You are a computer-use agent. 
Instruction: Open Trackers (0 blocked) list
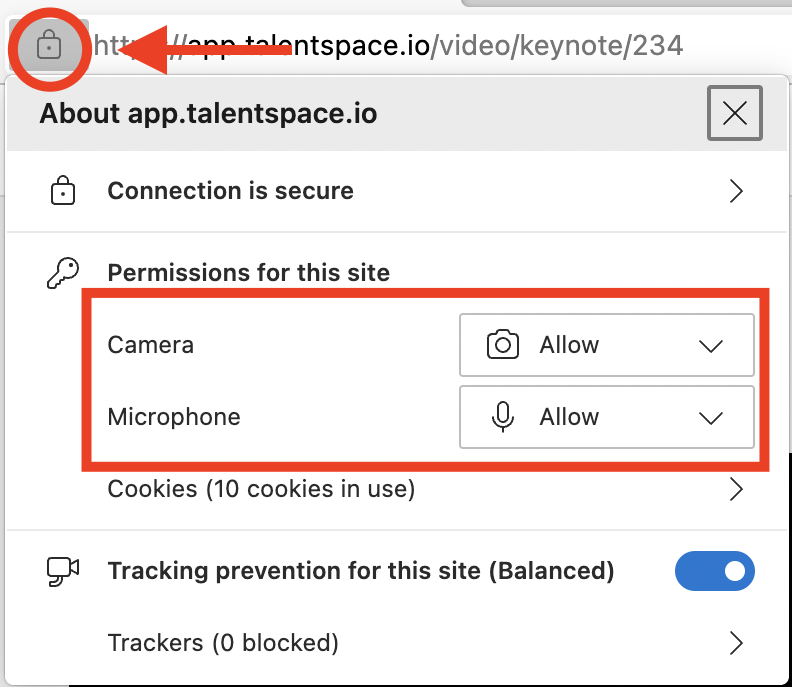[x=223, y=642]
